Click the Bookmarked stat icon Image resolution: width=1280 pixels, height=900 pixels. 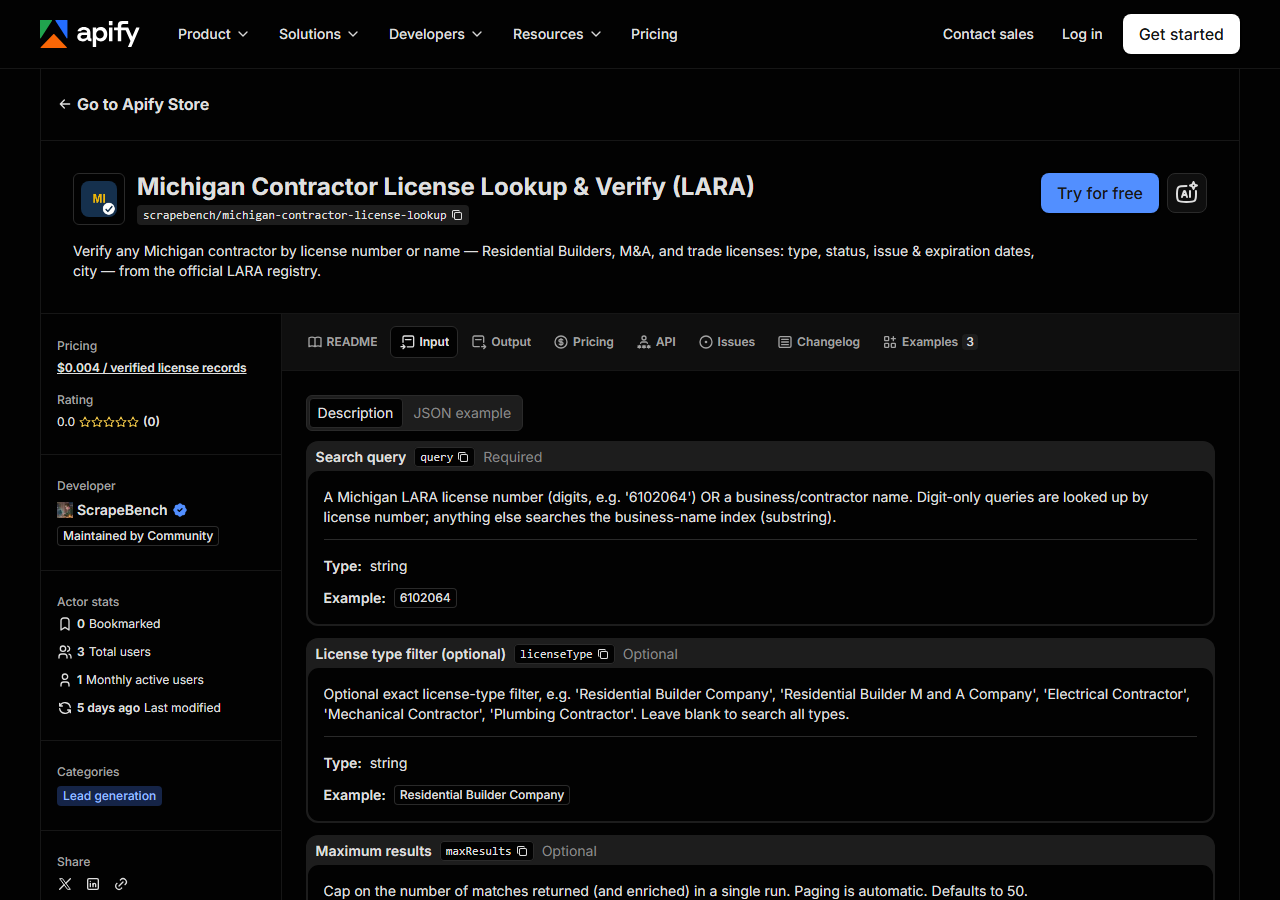coord(65,624)
